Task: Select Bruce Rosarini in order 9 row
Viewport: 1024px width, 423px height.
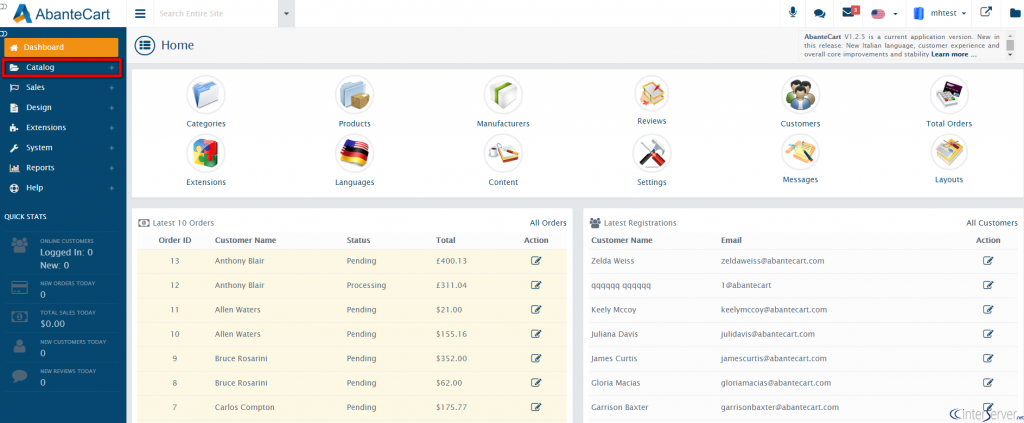Action: (x=241, y=358)
